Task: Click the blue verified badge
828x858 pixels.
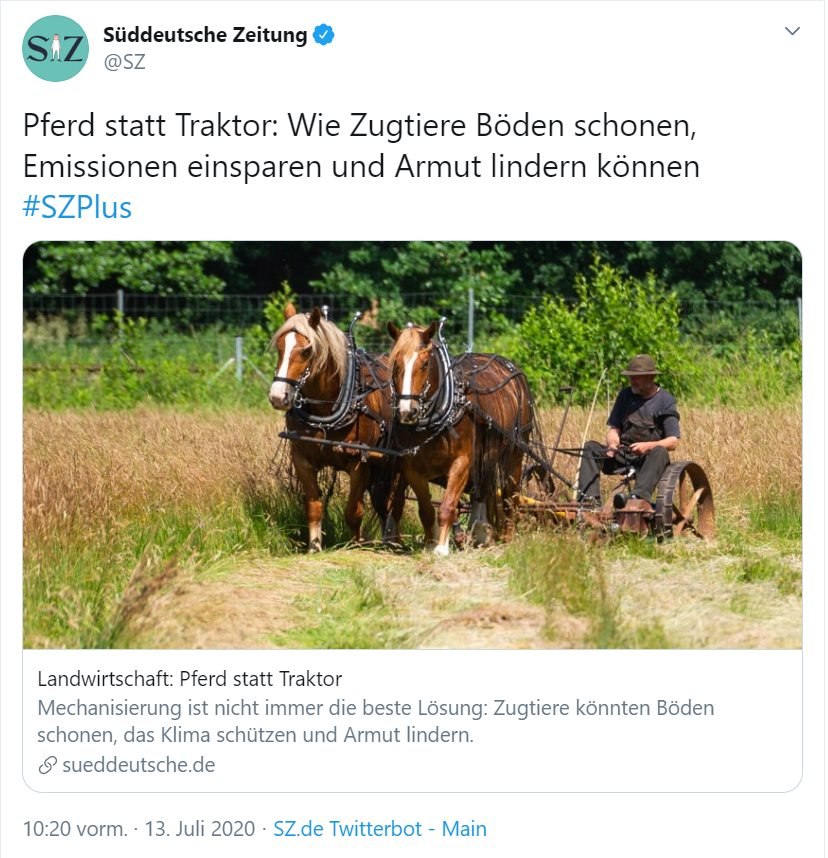Action: click(323, 34)
